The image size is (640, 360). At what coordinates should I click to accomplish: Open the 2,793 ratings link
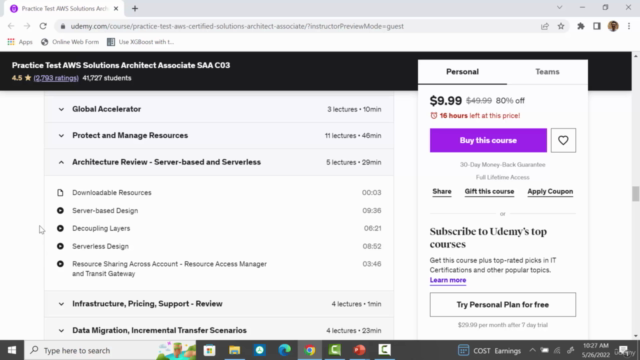pos(56,78)
